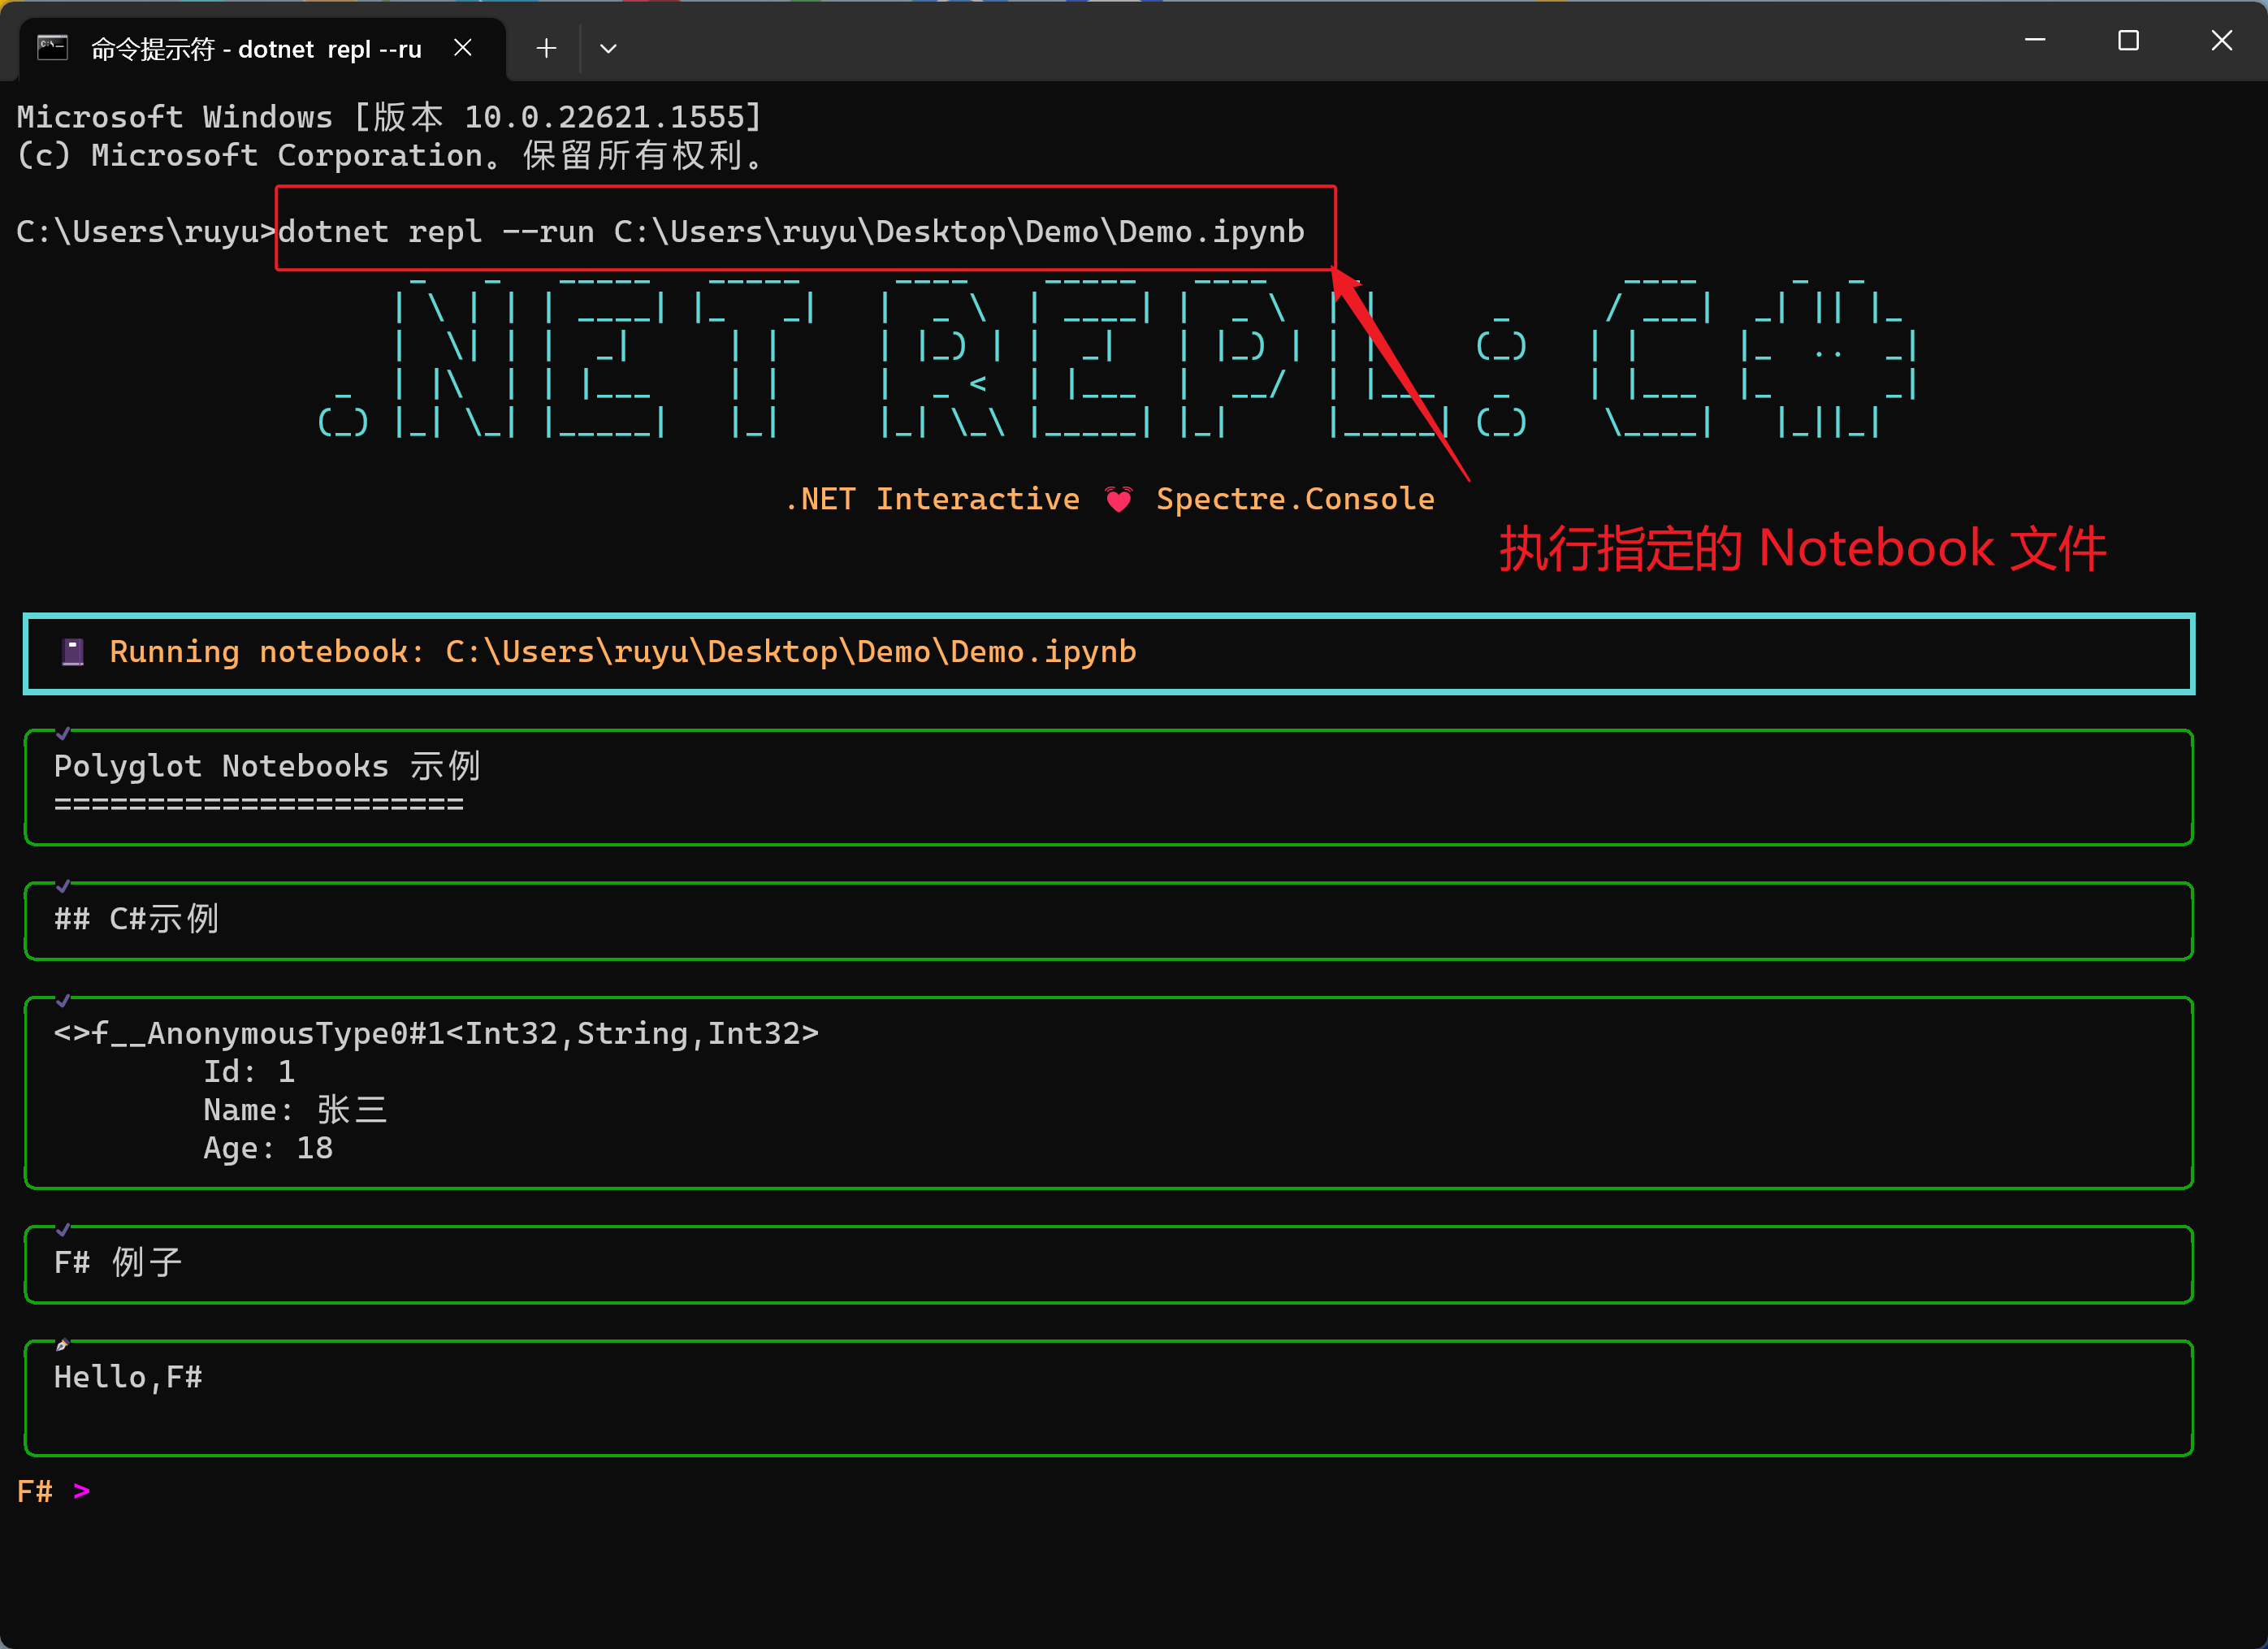Close the terminal window
The width and height of the screenshot is (2268, 1649).
[2221, 40]
